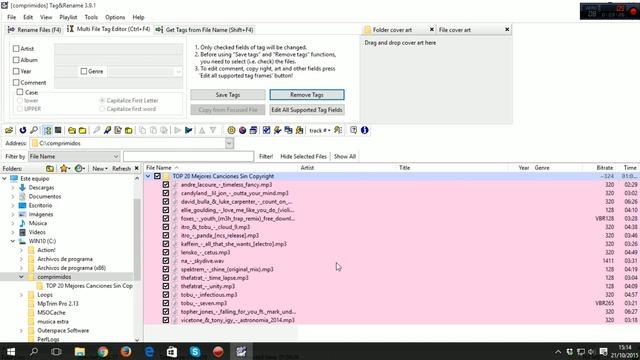The image size is (640, 360).
Task: Collapse the comprimidos folder node
Action: tap(21, 277)
